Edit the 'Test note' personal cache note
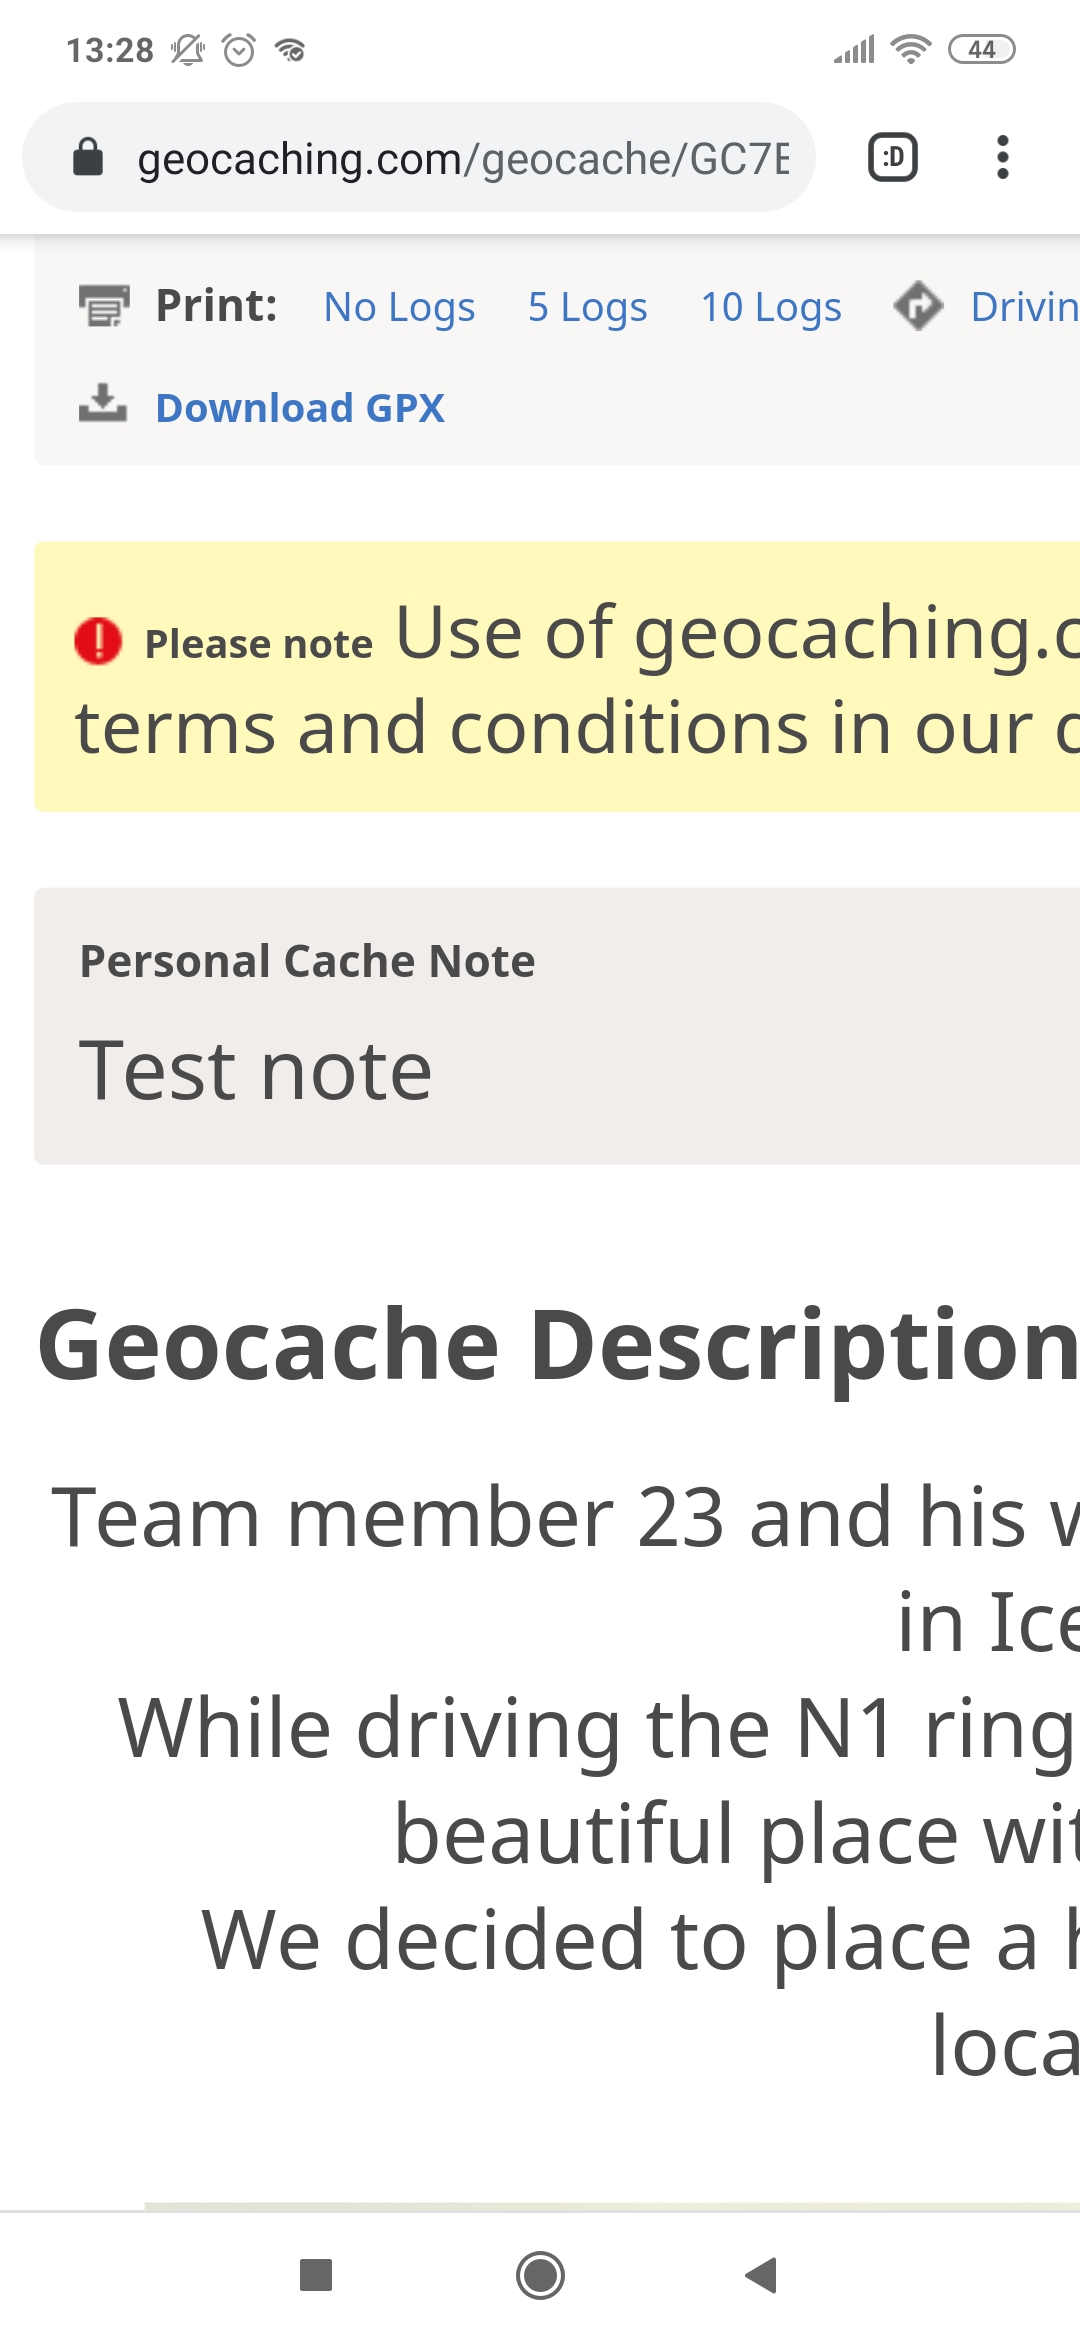This screenshot has height=2340, width=1080. point(256,1071)
